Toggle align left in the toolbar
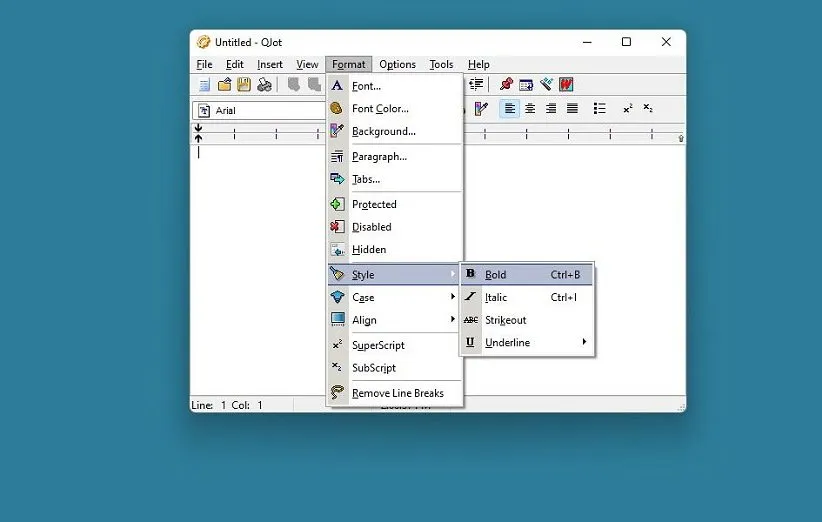Screen dimensions: 822x522 [510, 109]
